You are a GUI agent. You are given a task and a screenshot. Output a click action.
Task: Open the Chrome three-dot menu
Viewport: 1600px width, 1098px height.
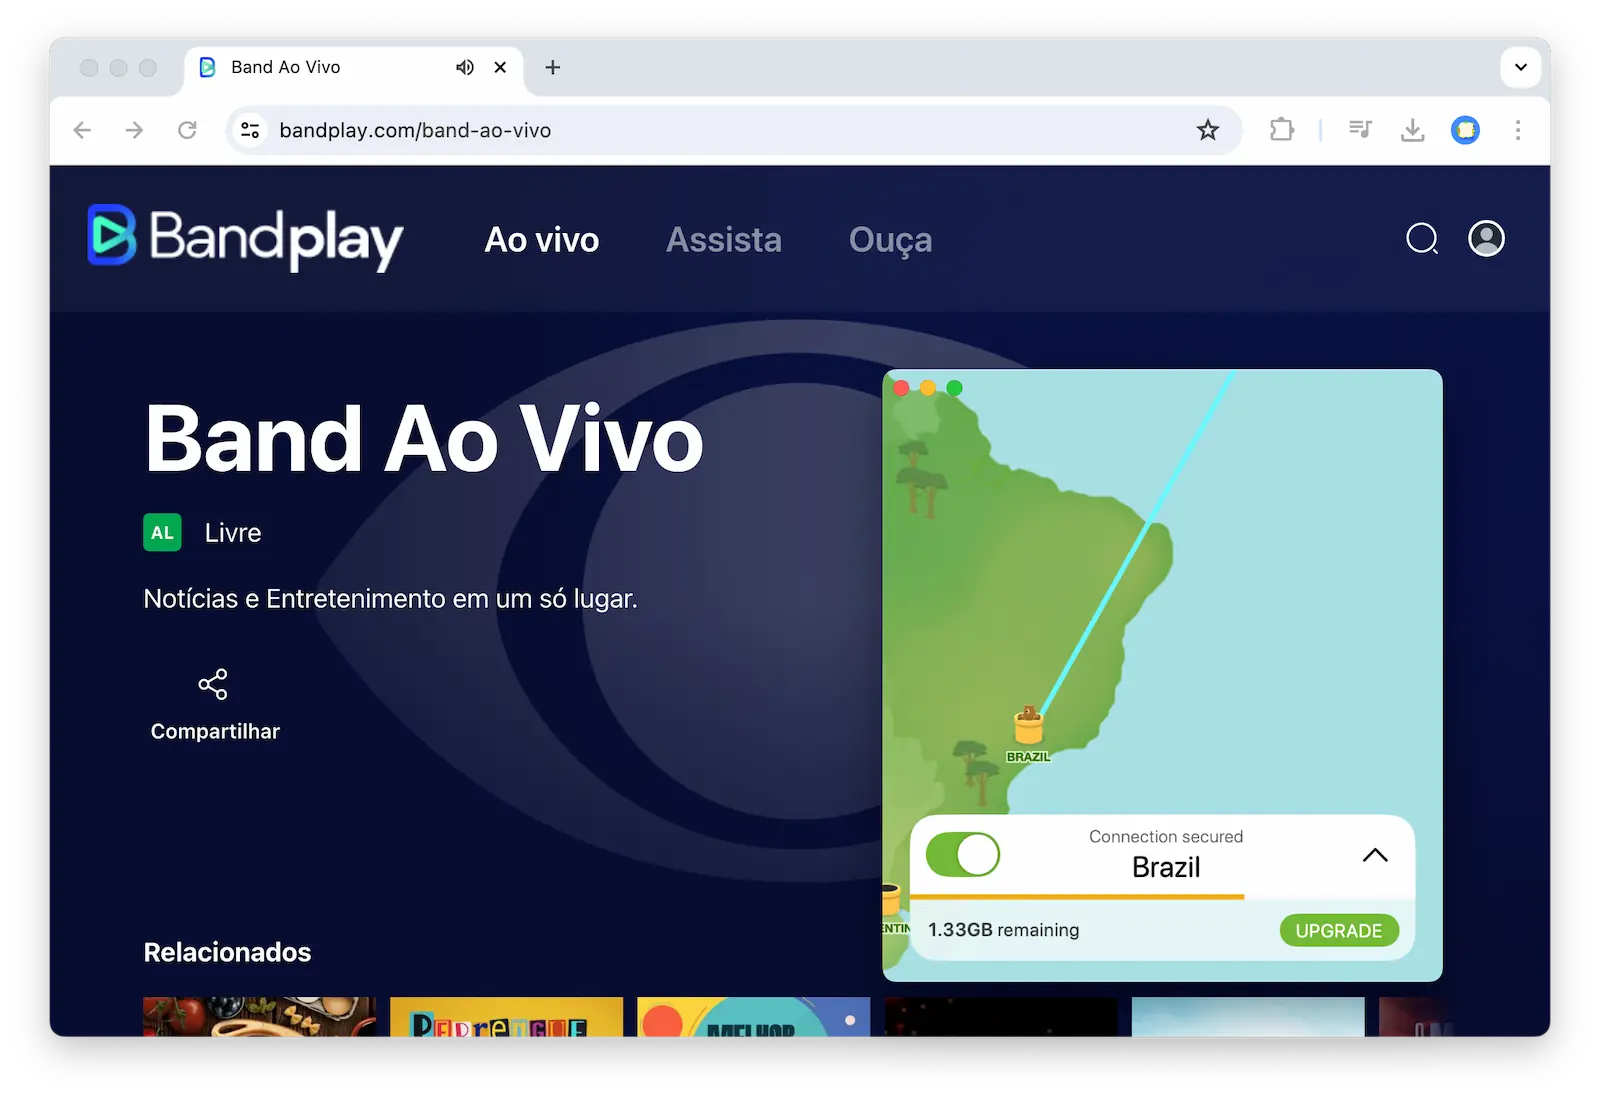1518,130
